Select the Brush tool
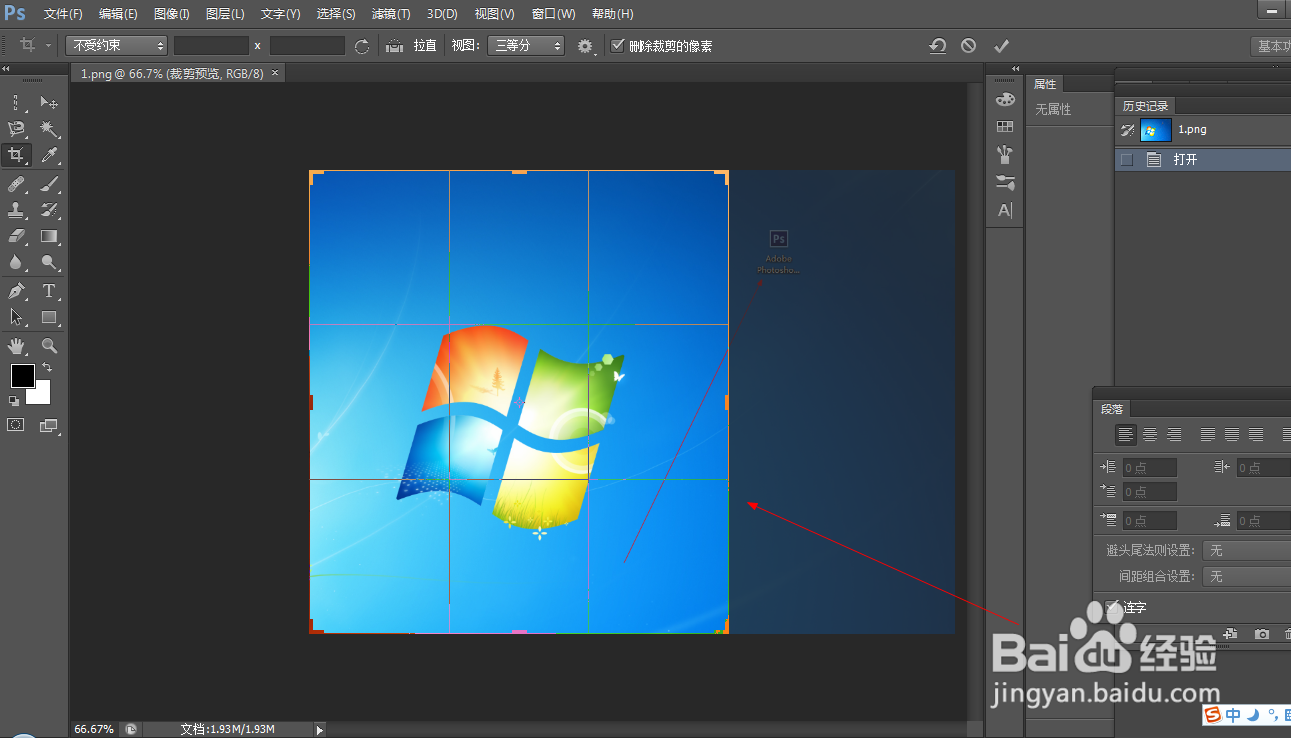Image resolution: width=1291 pixels, height=738 pixels. 49,184
